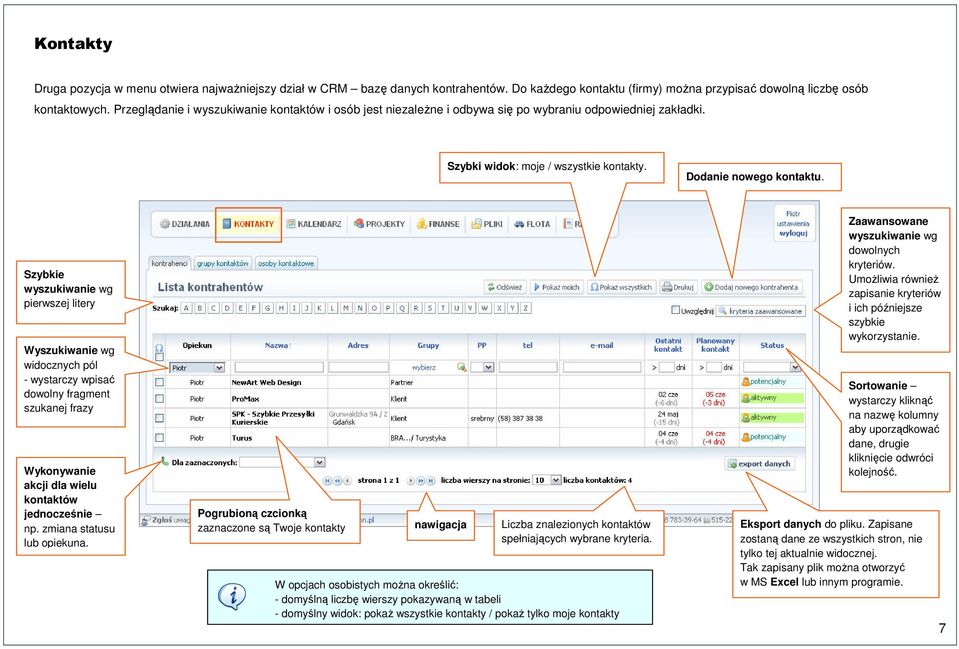Click the wyloguj link

click(793, 233)
